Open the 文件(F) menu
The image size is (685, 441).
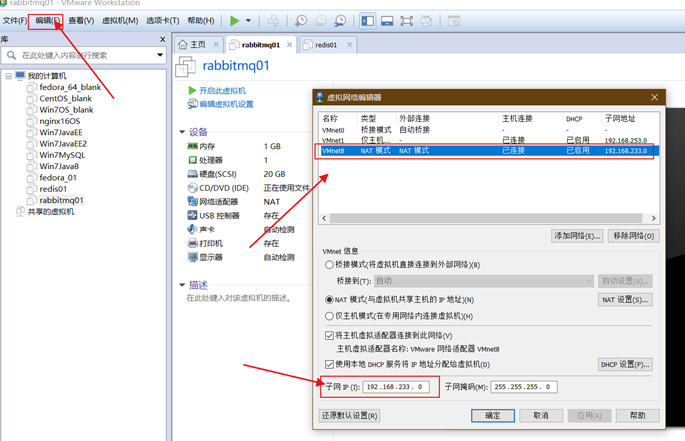(x=14, y=21)
